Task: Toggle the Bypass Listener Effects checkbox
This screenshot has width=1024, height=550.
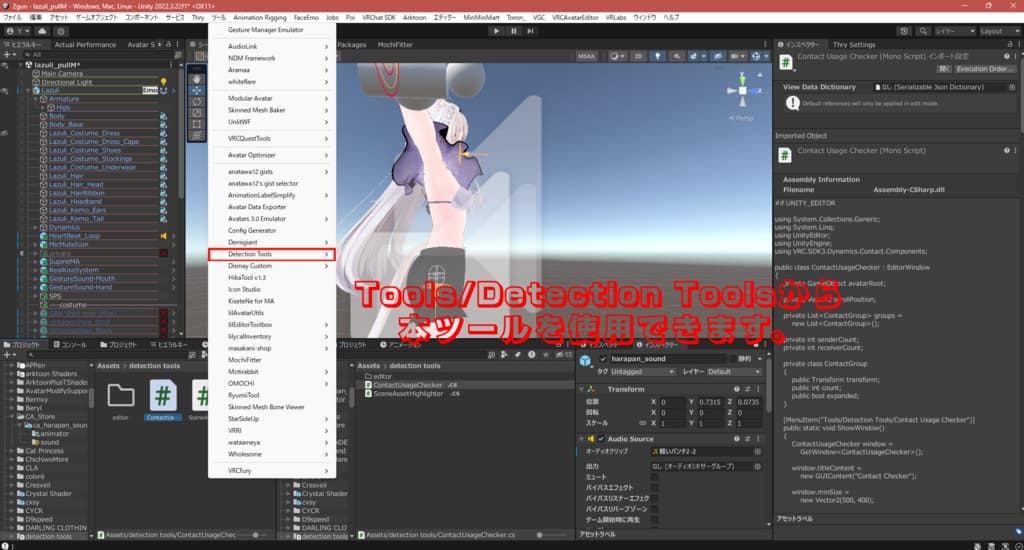Action: tap(654, 498)
